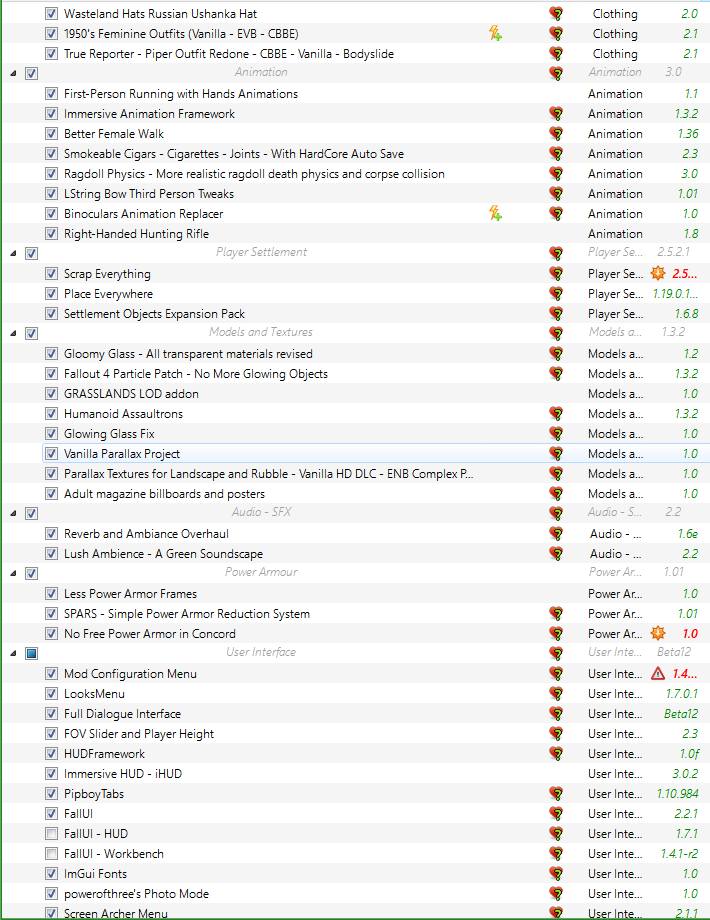Click the endorse heart icon for Better Female Walk
Screen dimensions: 710x920
pos(556,134)
